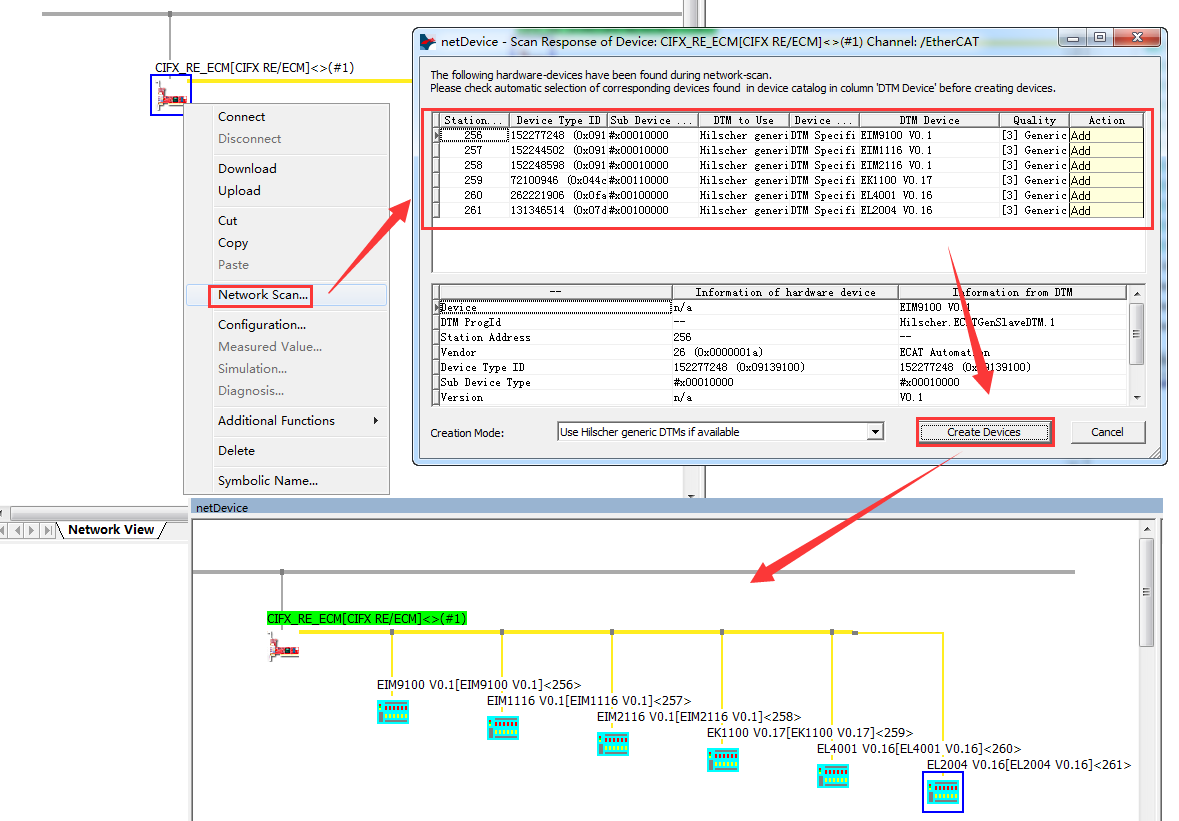
Task: Click the Station column header
Action: [474, 120]
